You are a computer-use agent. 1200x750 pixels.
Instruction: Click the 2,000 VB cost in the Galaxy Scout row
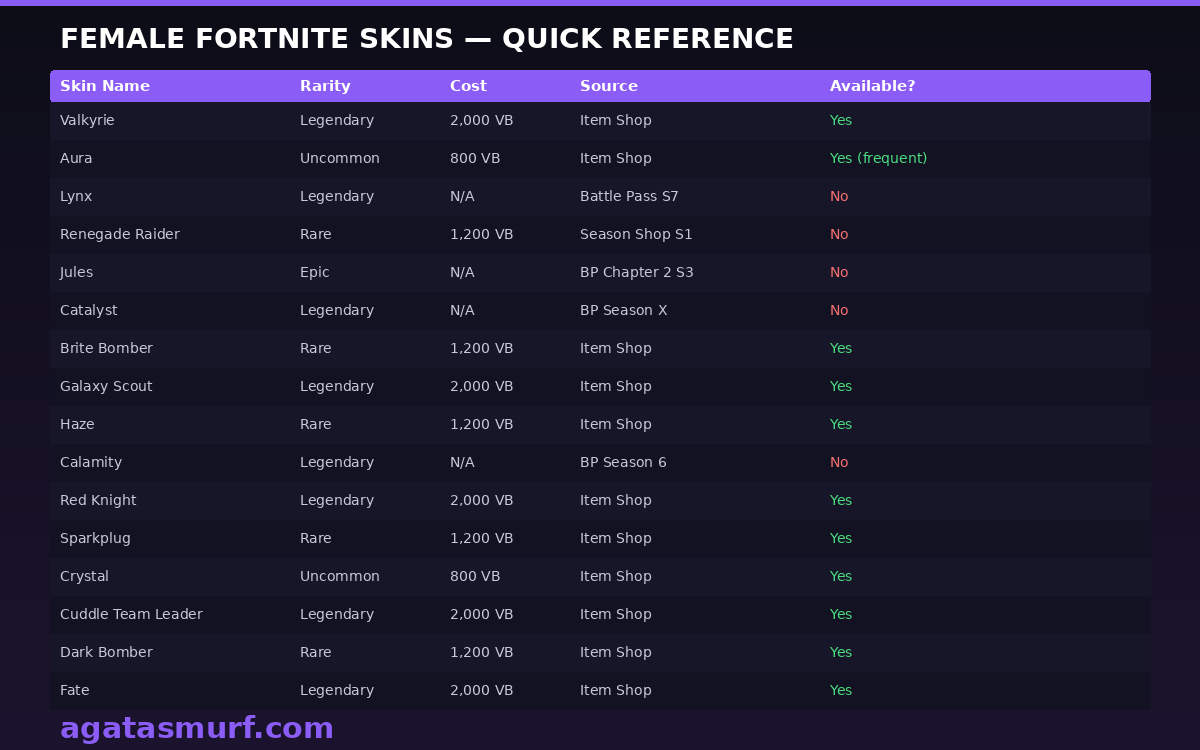pyautogui.click(x=482, y=386)
